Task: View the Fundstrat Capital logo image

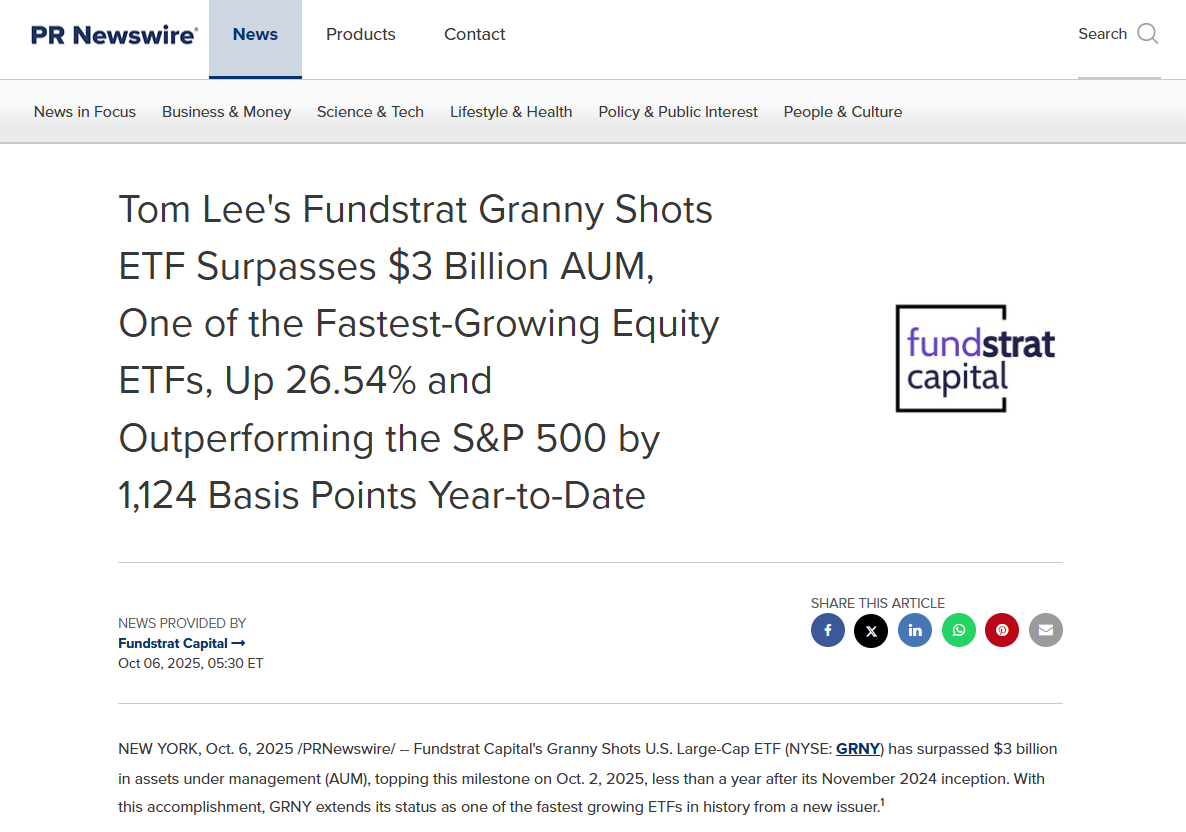Action: 975,358
